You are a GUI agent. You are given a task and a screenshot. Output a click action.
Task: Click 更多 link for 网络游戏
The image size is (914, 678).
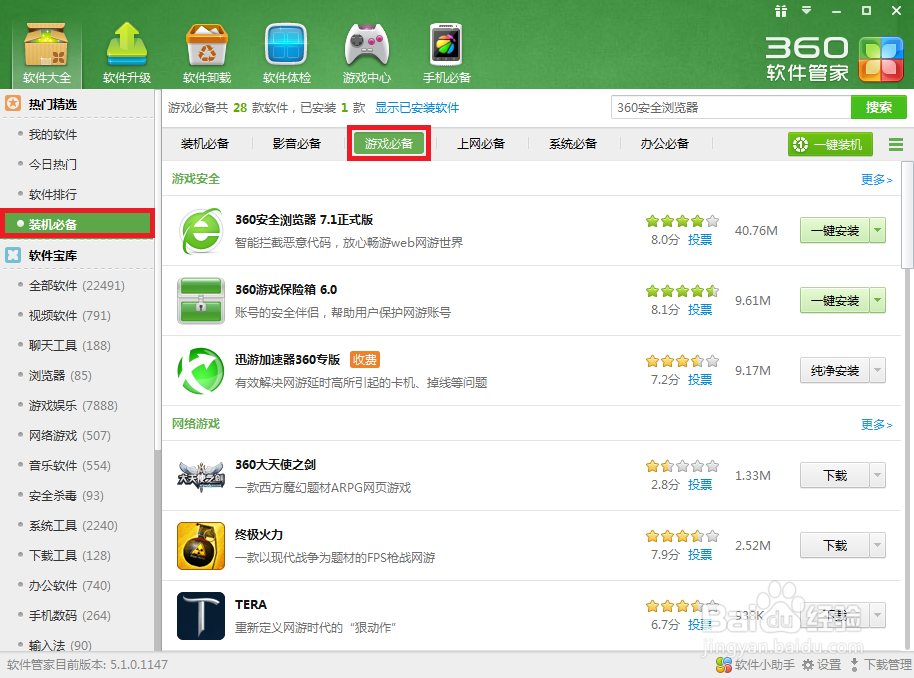(x=876, y=424)
